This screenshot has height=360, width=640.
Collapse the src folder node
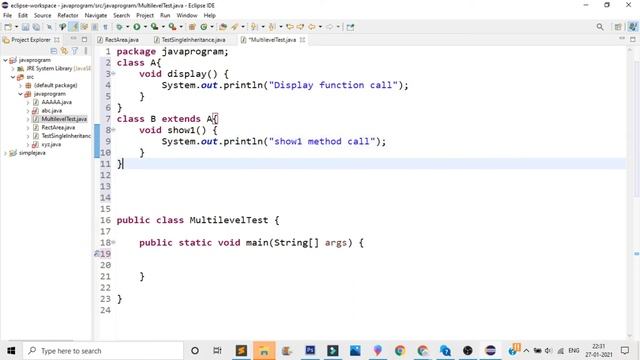click(13, 77)
